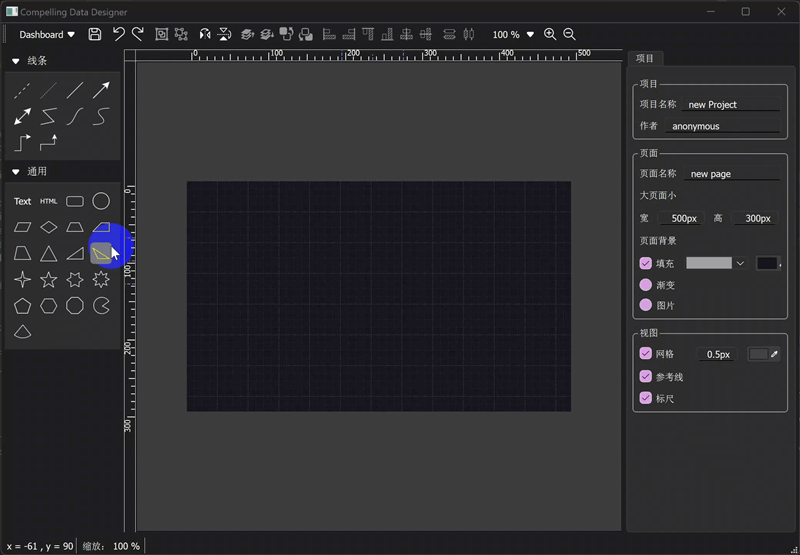Align selected items to the top

tap(368, 34)
